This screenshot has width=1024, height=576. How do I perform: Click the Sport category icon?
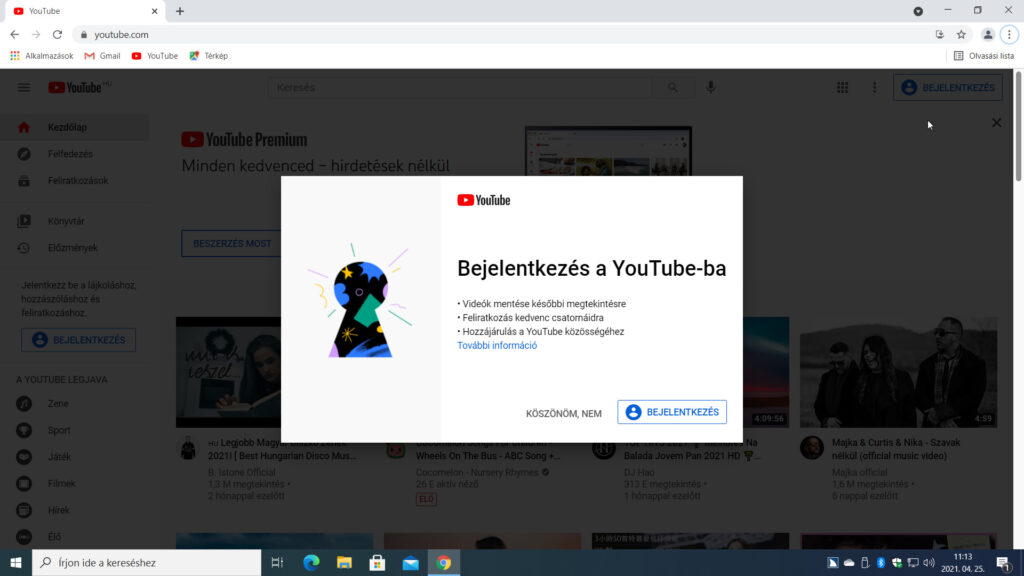tap(24, 430)
